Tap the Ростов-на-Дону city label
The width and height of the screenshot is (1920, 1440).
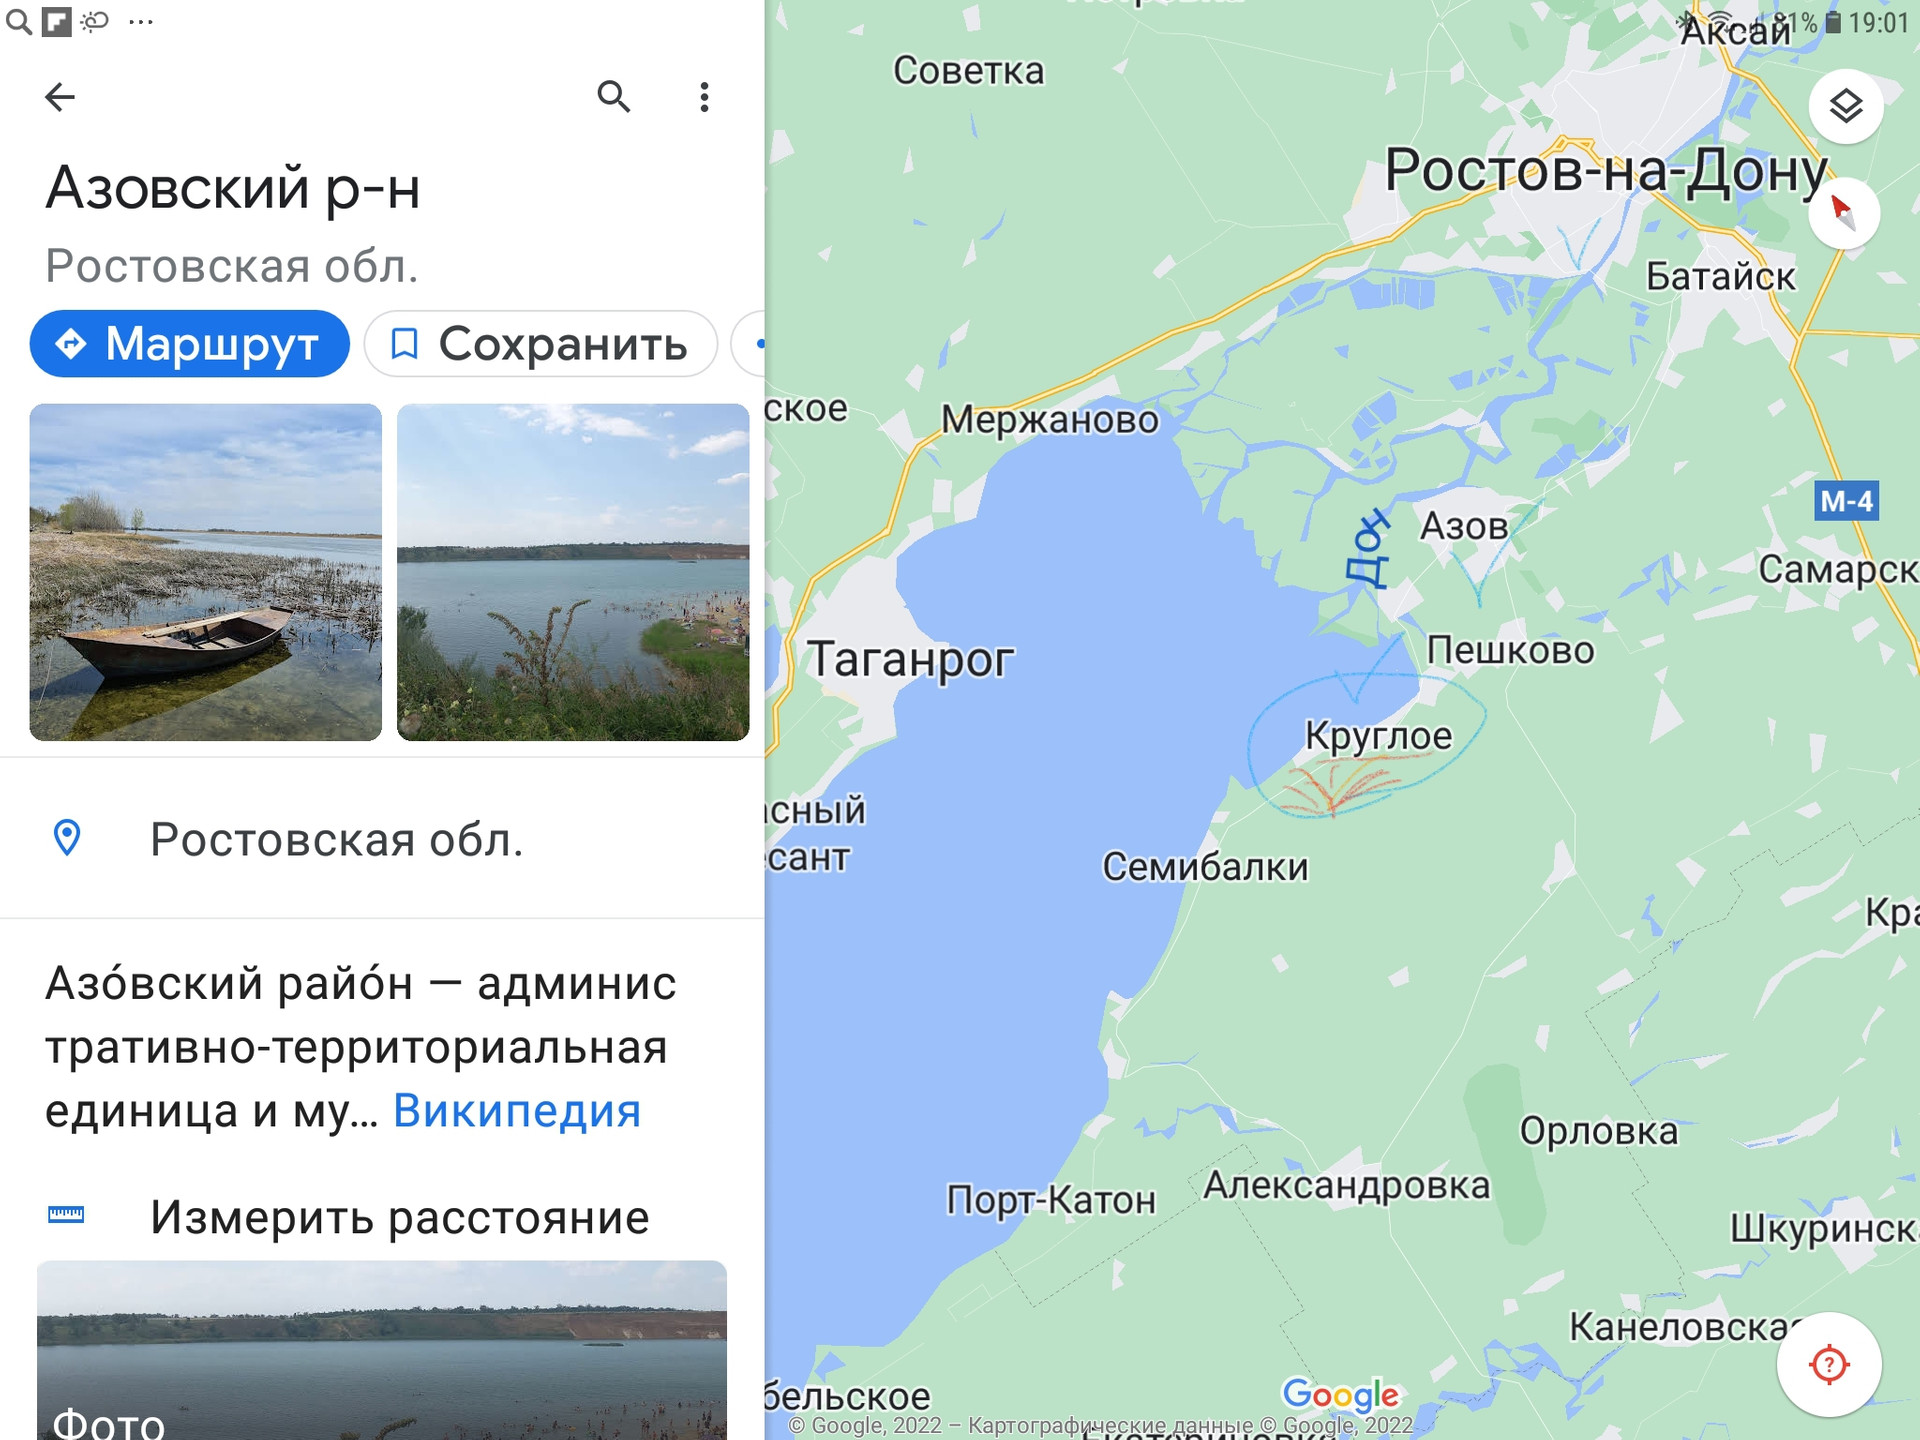(x=1606, y=172)
